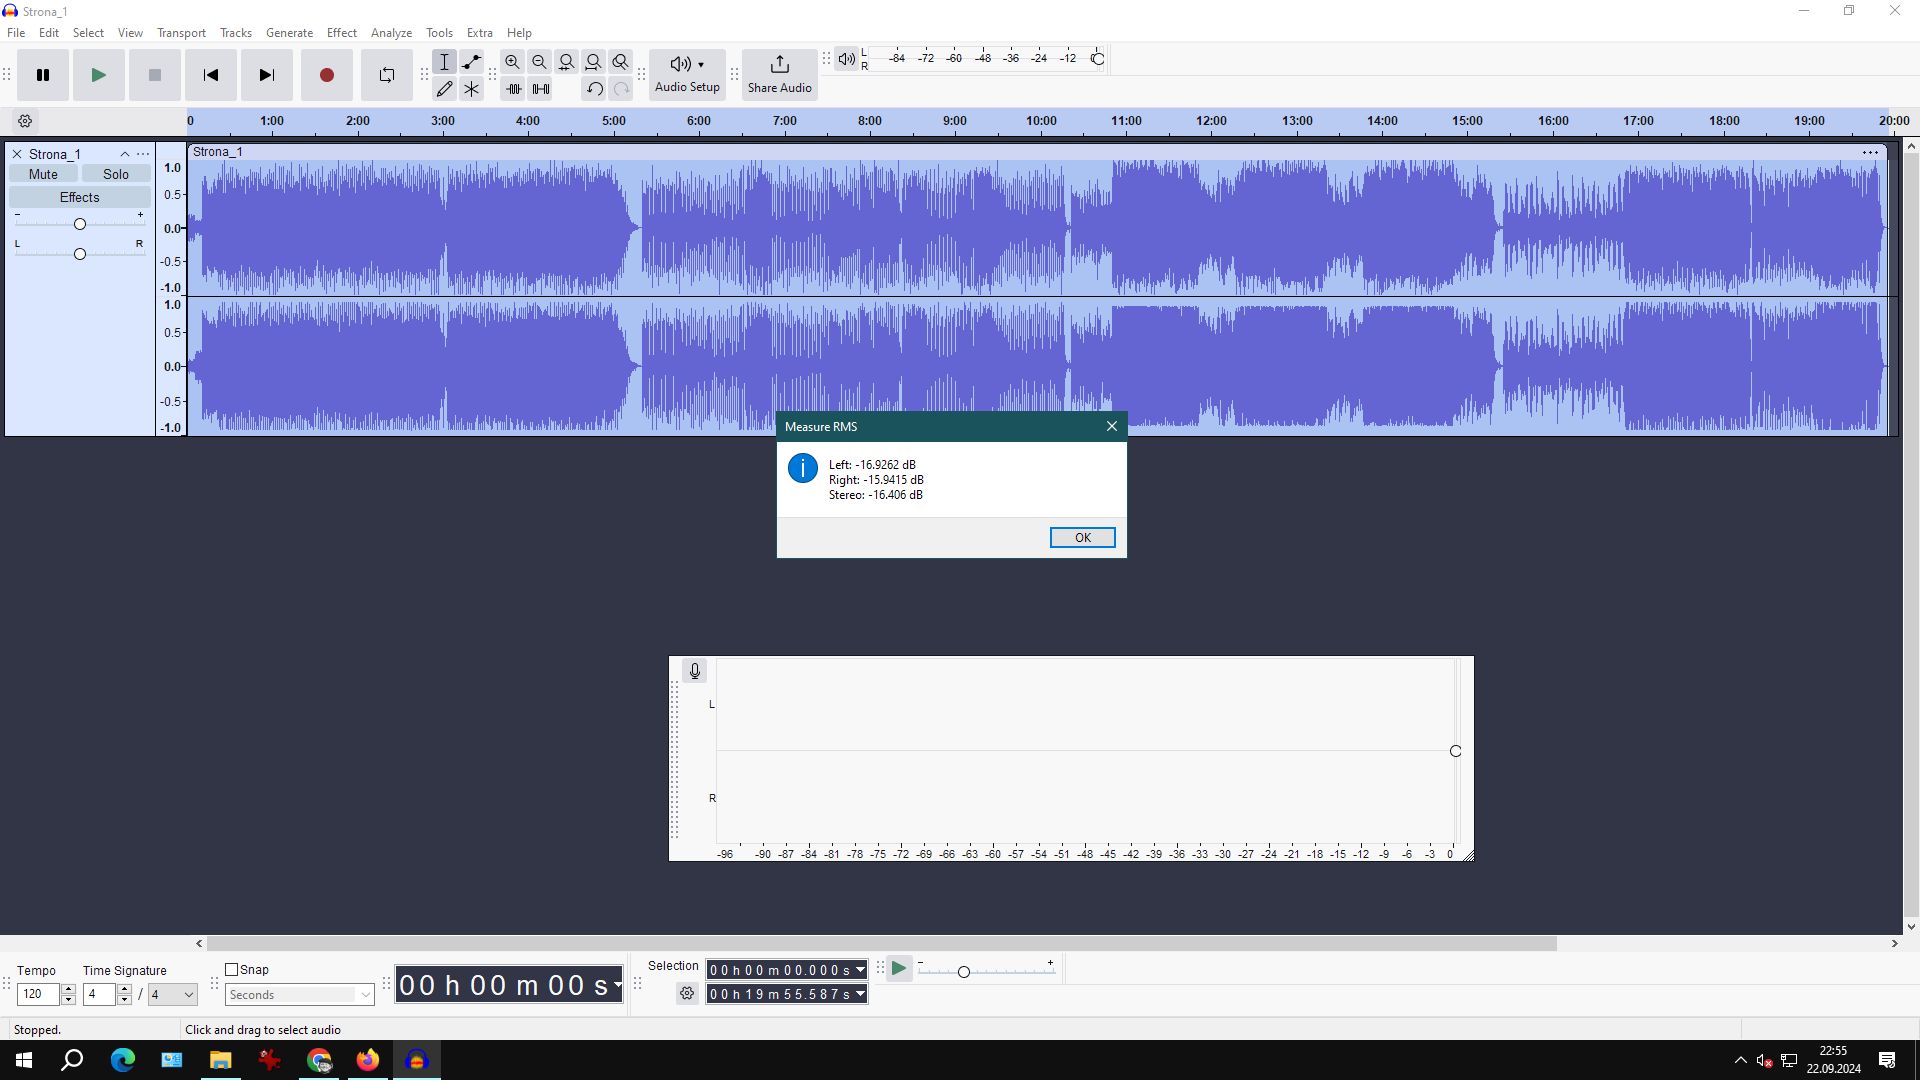The height and width of the screenshot is (1080, 1920).
Task: Click the Stop transport button
Action: click(x=154, y=75)
